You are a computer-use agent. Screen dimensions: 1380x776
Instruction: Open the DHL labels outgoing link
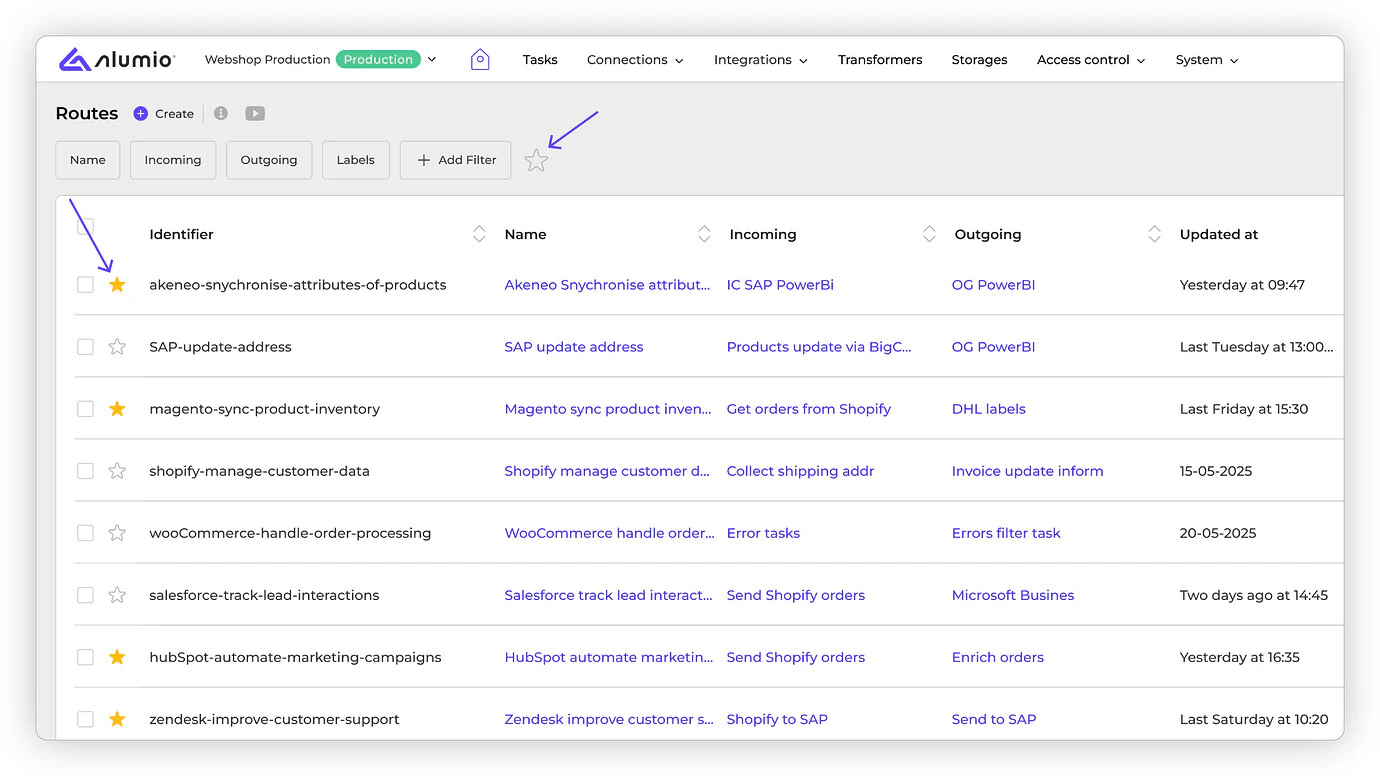(x=989, y=409)
